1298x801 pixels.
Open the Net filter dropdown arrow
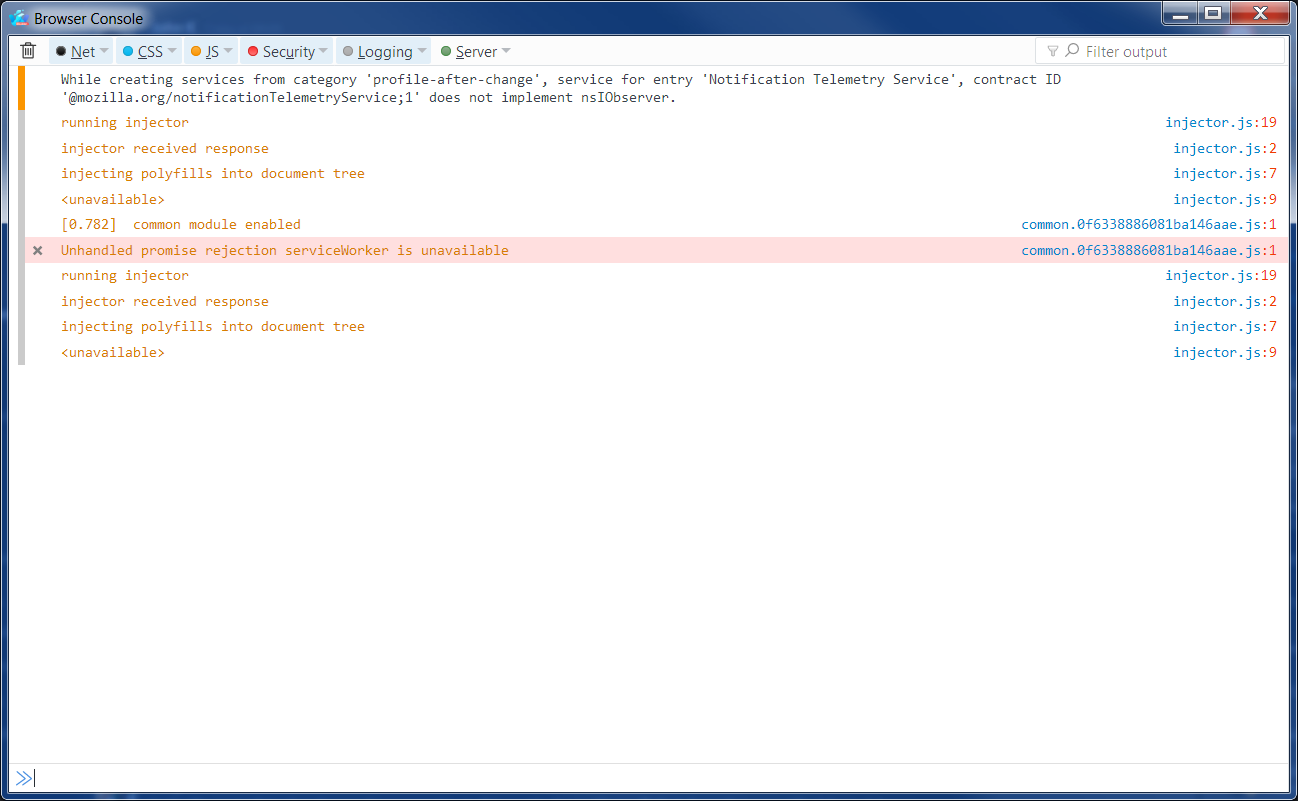point(106,50)
